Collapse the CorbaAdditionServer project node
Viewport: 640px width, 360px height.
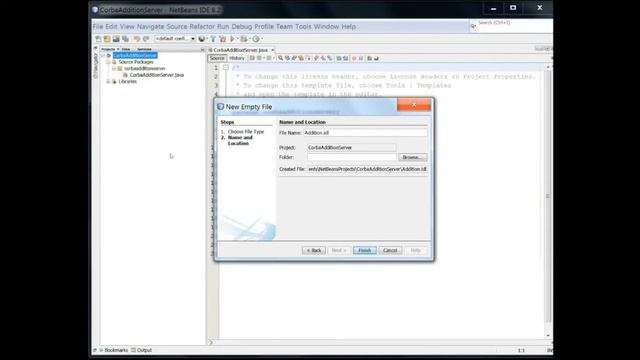pyautogui.click(x=103, y=56)
